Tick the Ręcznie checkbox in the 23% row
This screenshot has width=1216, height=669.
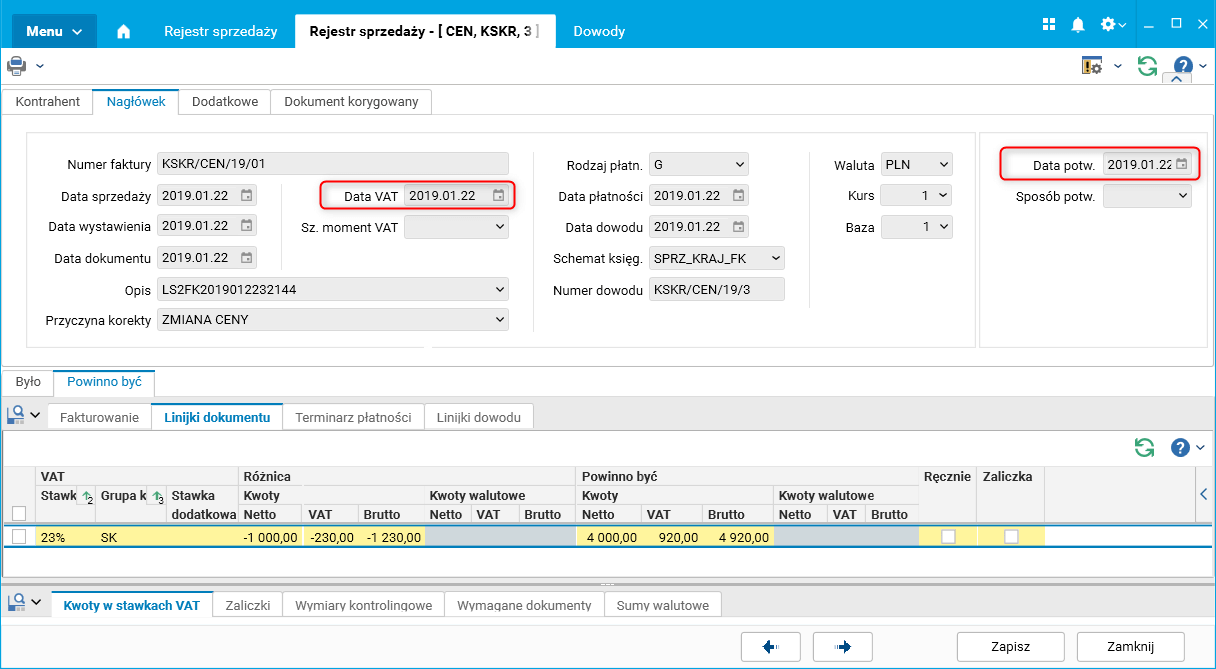[948, 537]
